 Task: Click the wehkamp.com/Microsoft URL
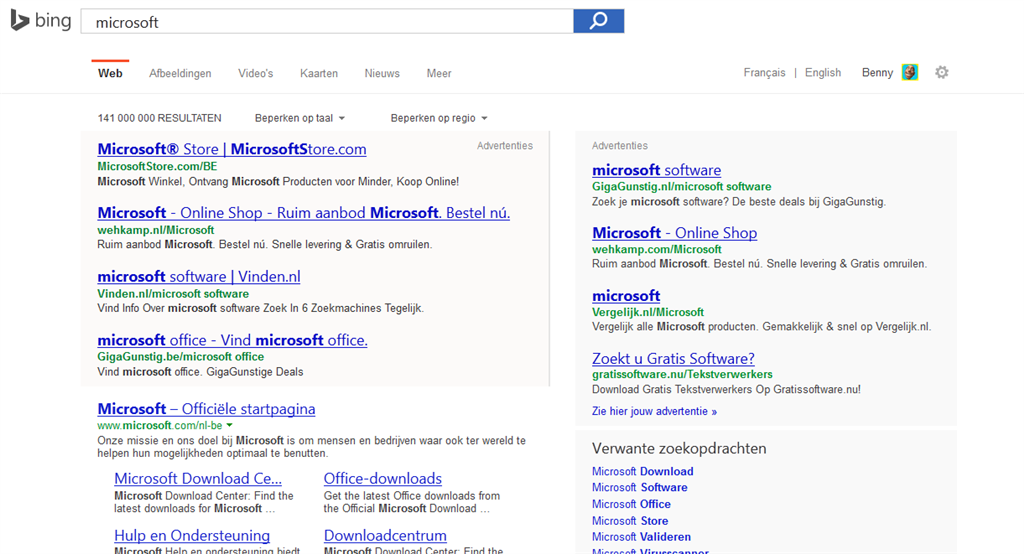coord(657,249)
